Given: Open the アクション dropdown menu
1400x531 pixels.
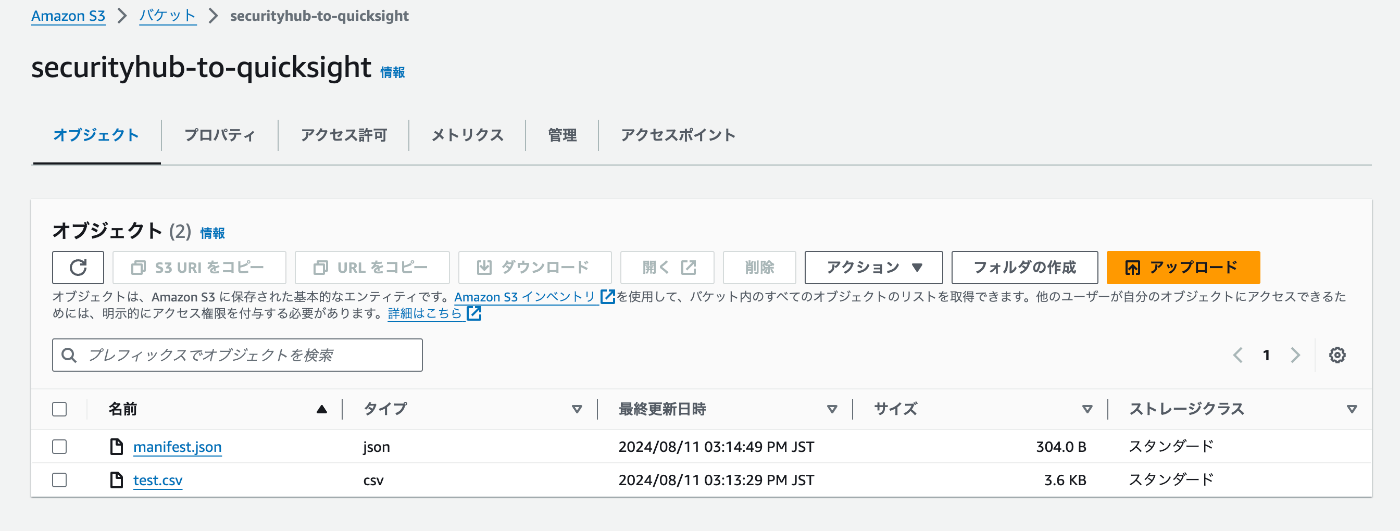Looking at the screenshot, I should pyautogui.click(x=873, y=267).
